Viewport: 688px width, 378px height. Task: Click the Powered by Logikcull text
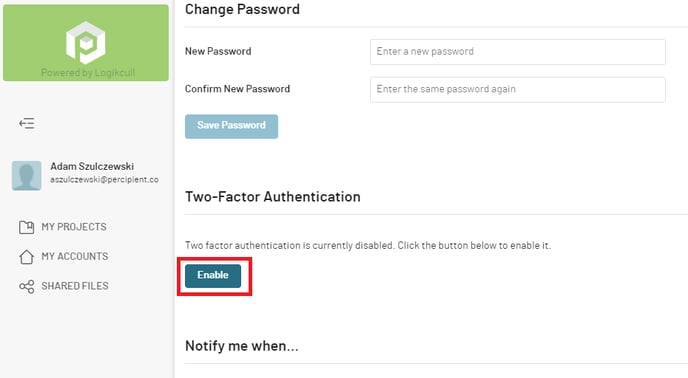tap(88, 72)
